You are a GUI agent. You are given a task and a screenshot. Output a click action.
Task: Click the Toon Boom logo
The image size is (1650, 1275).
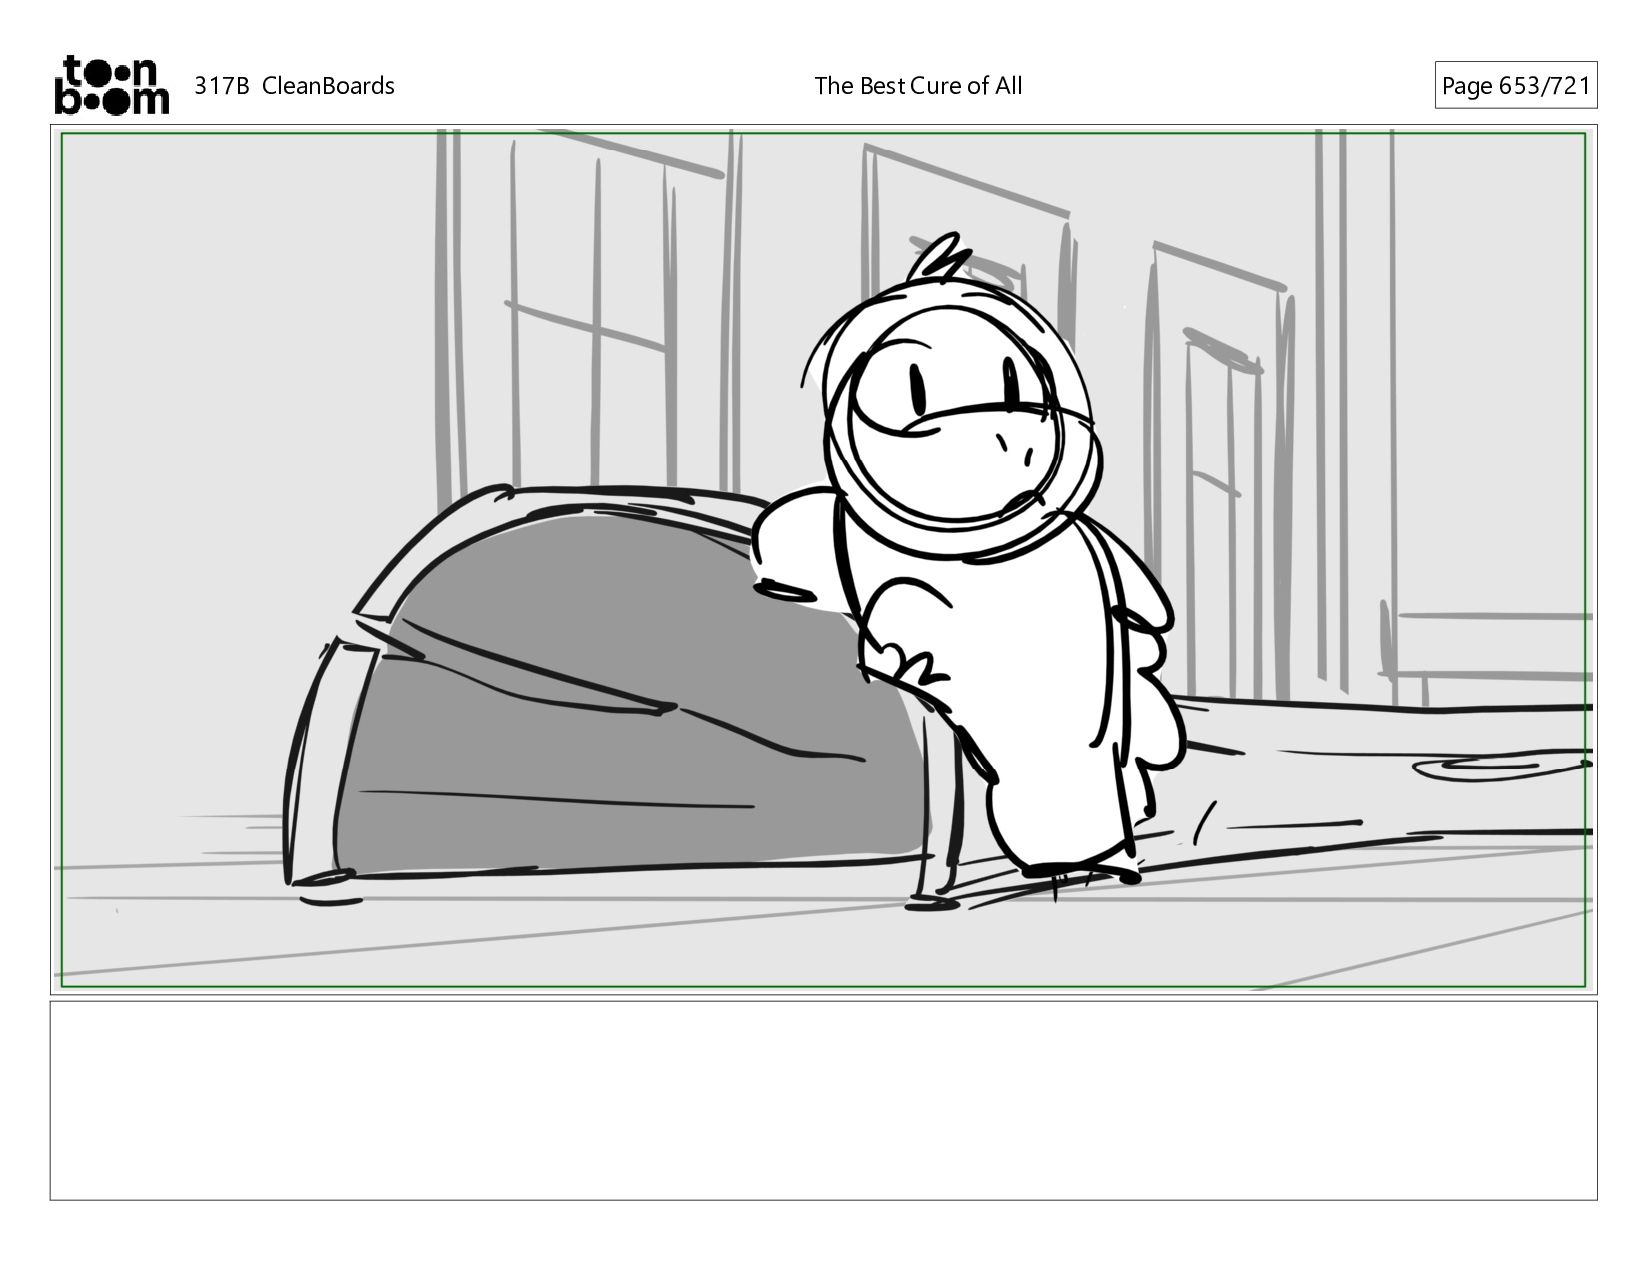click(111, 85)
